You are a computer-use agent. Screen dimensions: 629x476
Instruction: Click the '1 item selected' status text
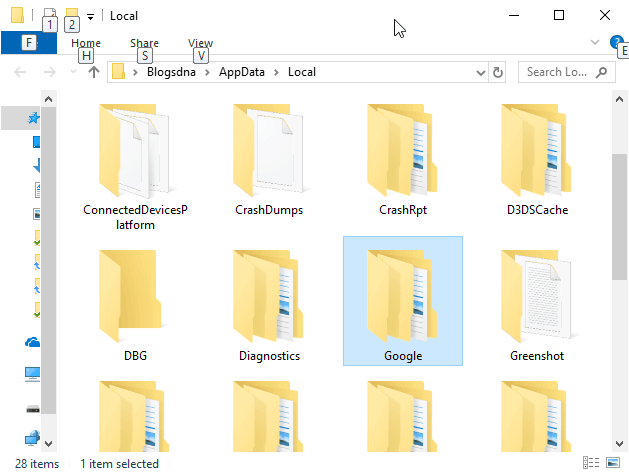pyautogui.click(x=120, y=464)
